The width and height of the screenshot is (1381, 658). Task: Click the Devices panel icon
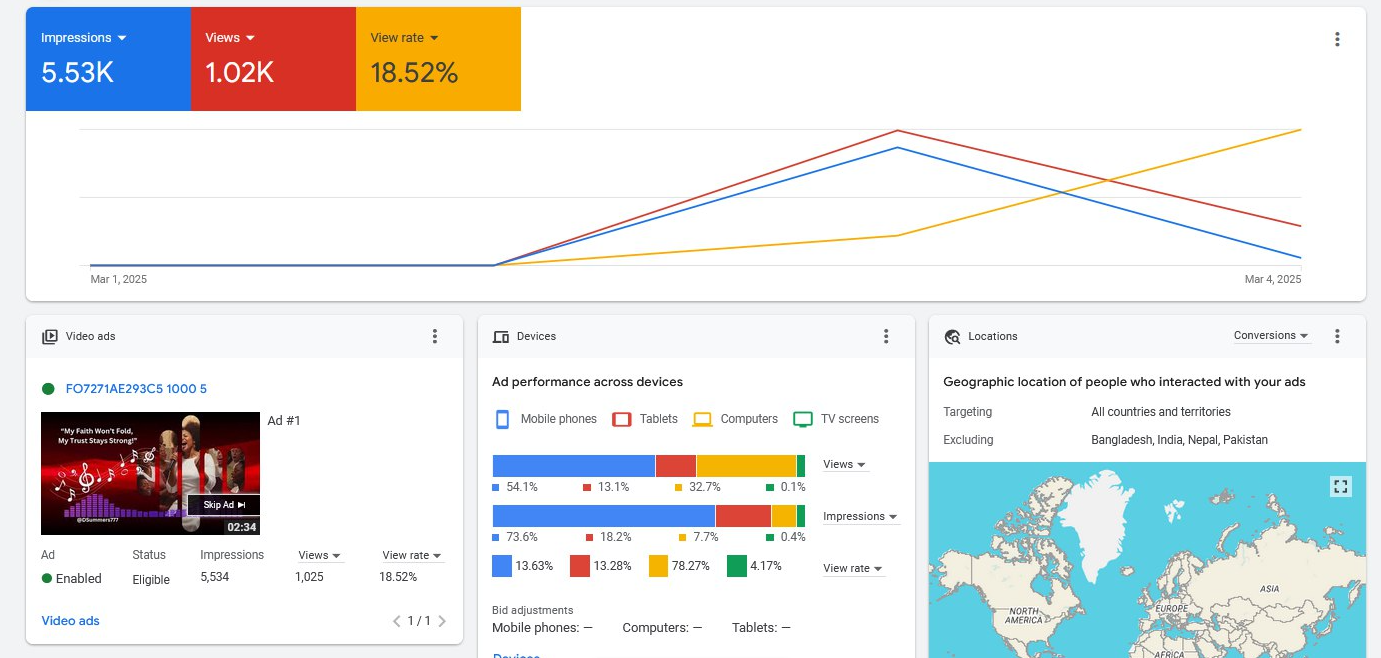pos(501,337)
